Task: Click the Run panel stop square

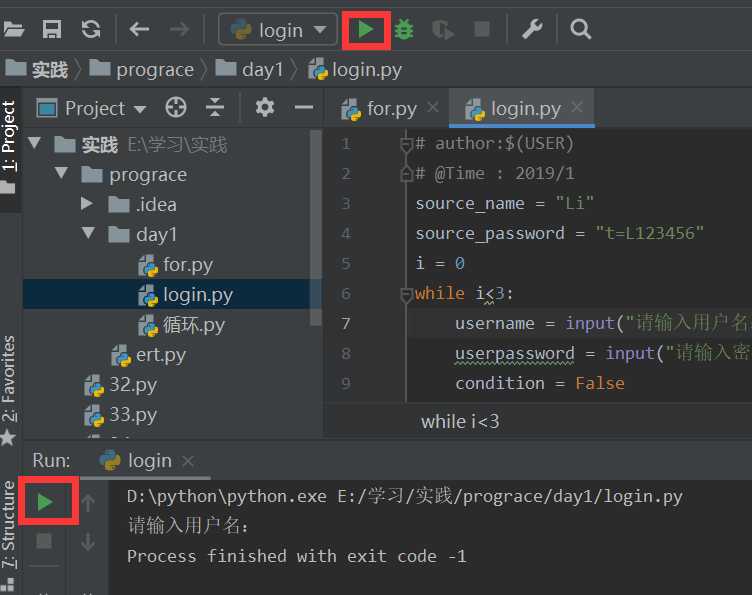Action: [x=44, y=541]
